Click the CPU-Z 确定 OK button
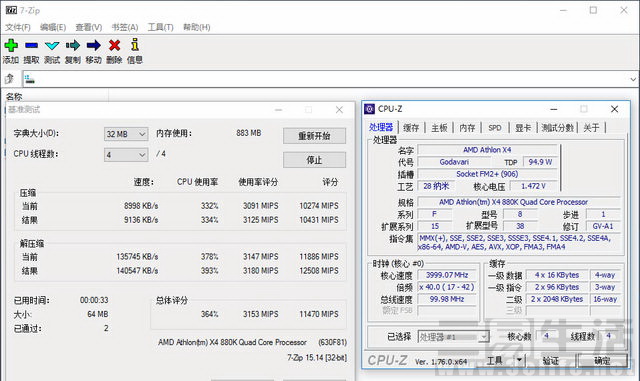The image size is (640, 381). point(602,361)
